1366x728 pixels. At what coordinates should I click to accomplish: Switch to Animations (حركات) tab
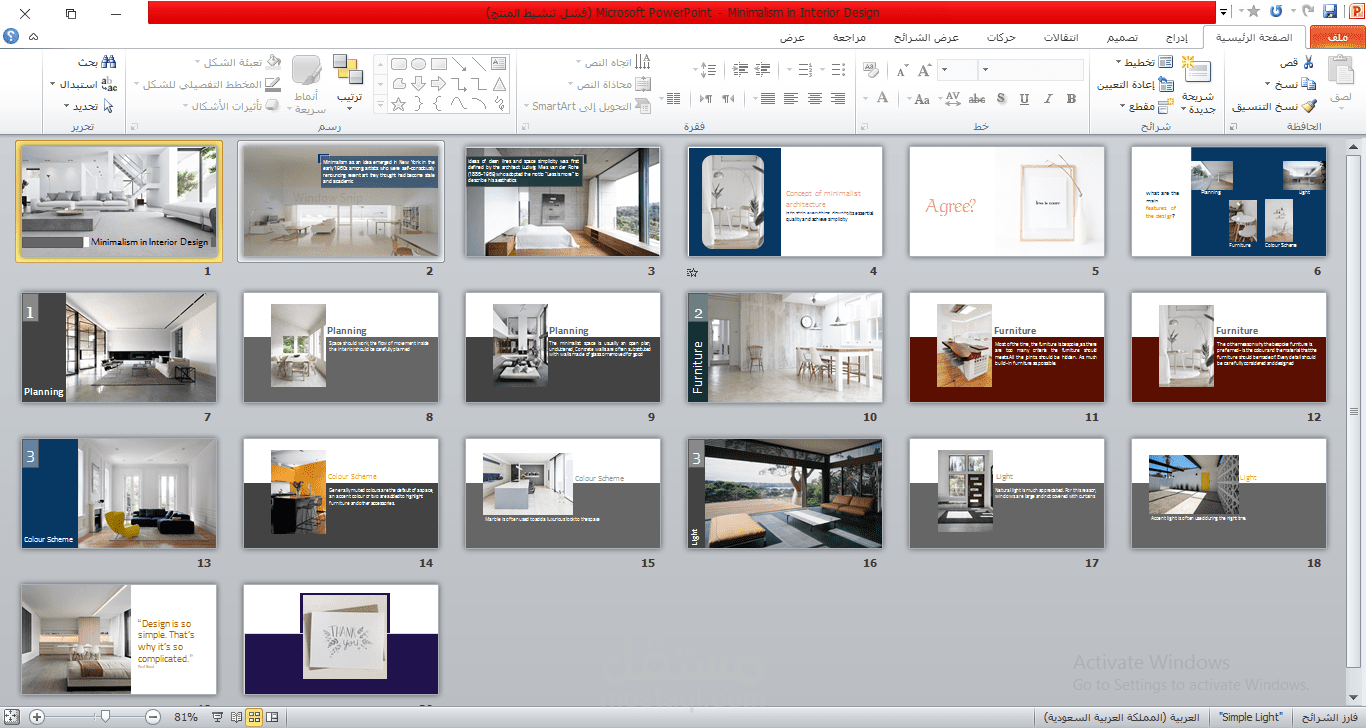(x=1001, y=38)
